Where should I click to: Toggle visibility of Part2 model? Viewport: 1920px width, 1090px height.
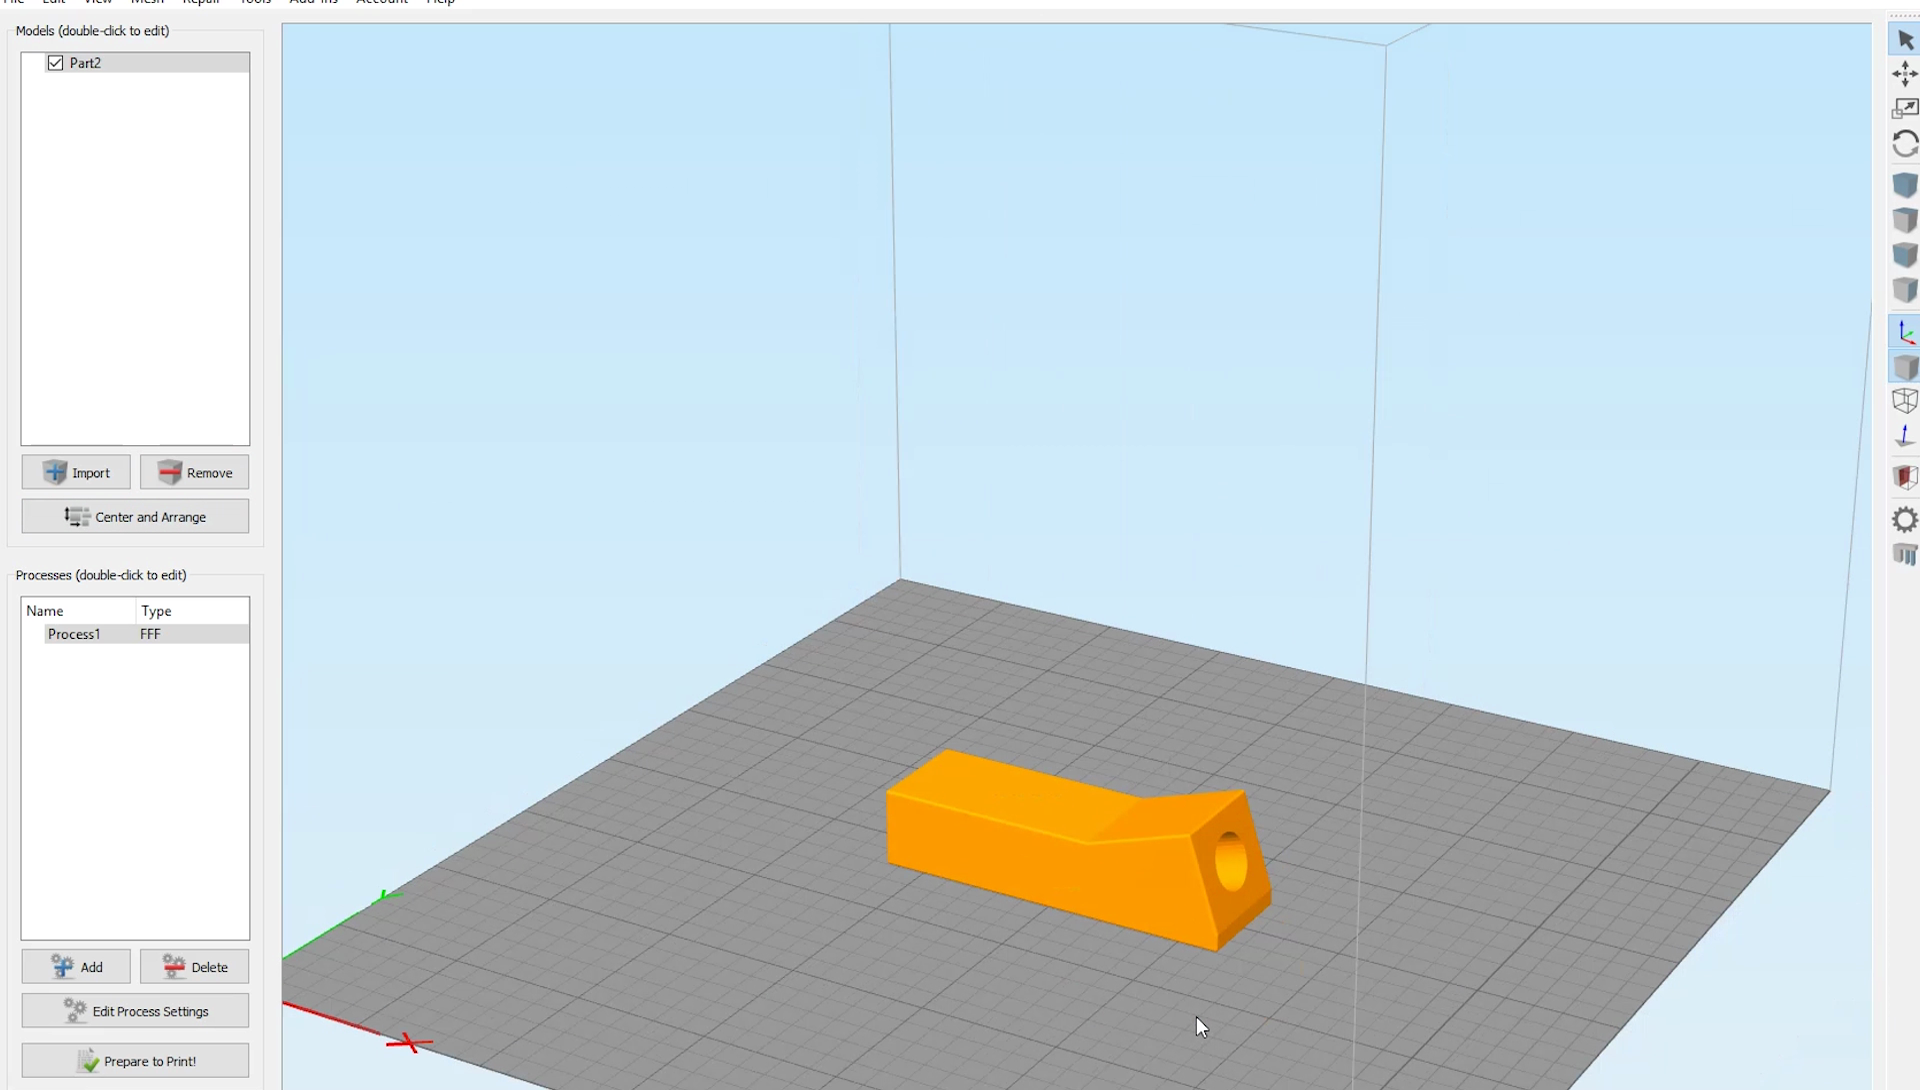pos(55,62)
